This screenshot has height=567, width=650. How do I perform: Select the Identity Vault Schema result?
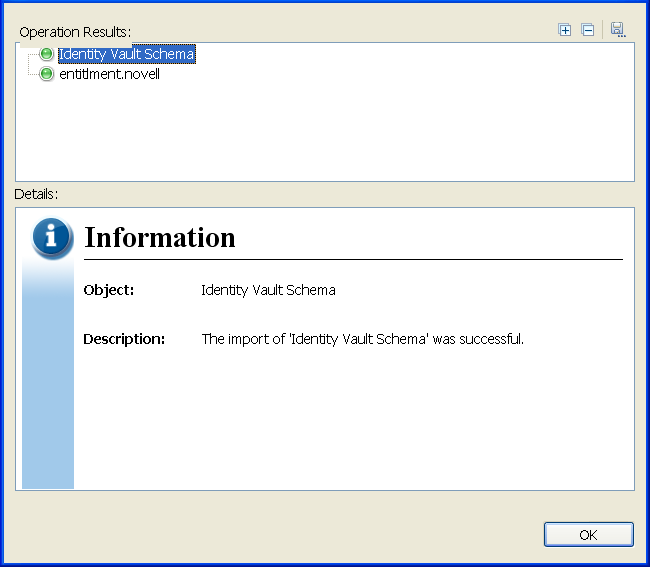click(x=126, y=54)
